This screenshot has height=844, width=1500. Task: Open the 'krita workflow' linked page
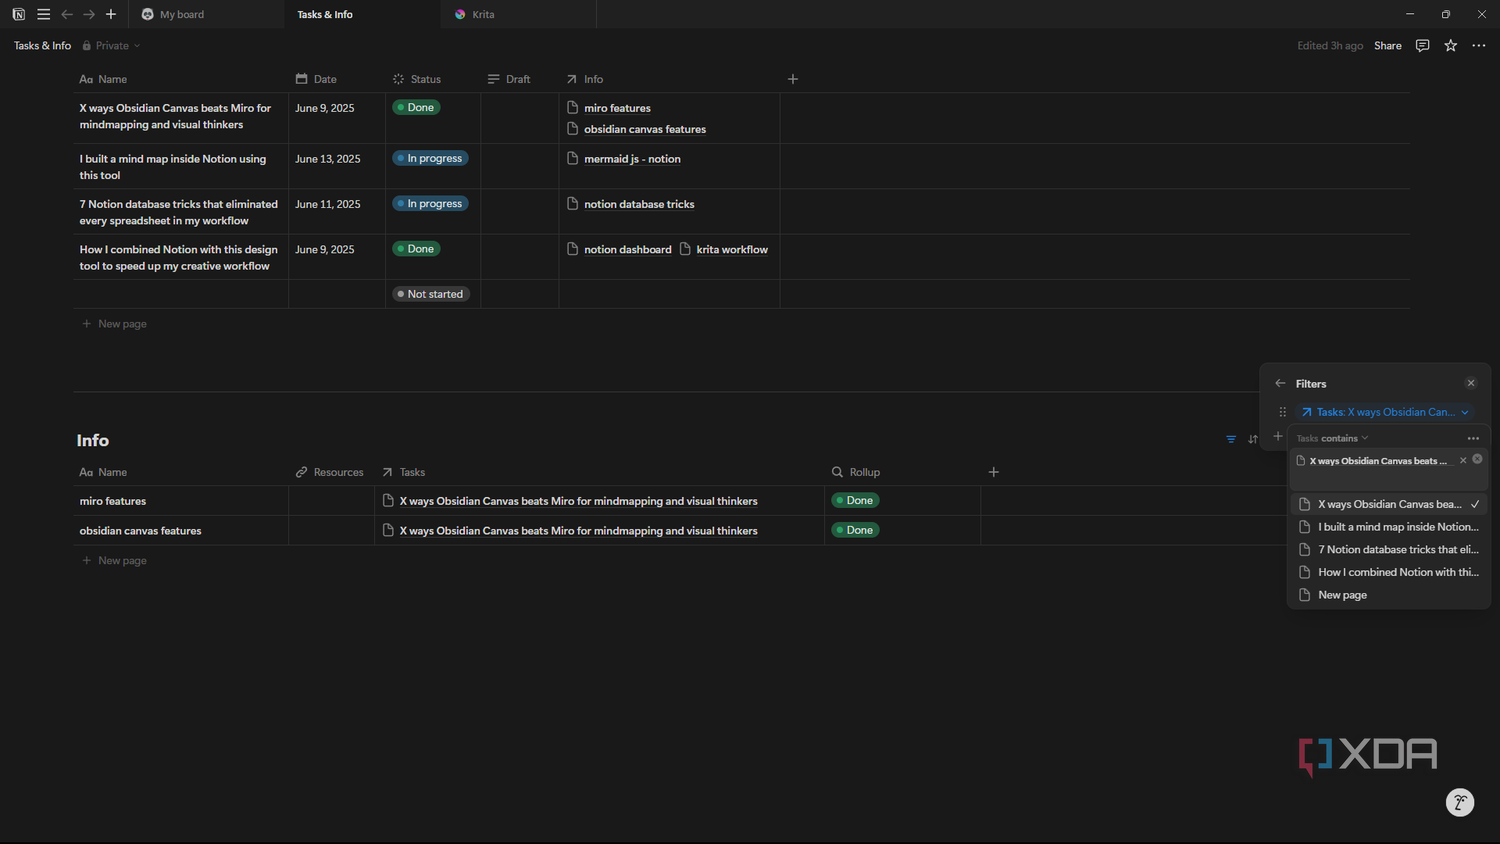[732, 250]
